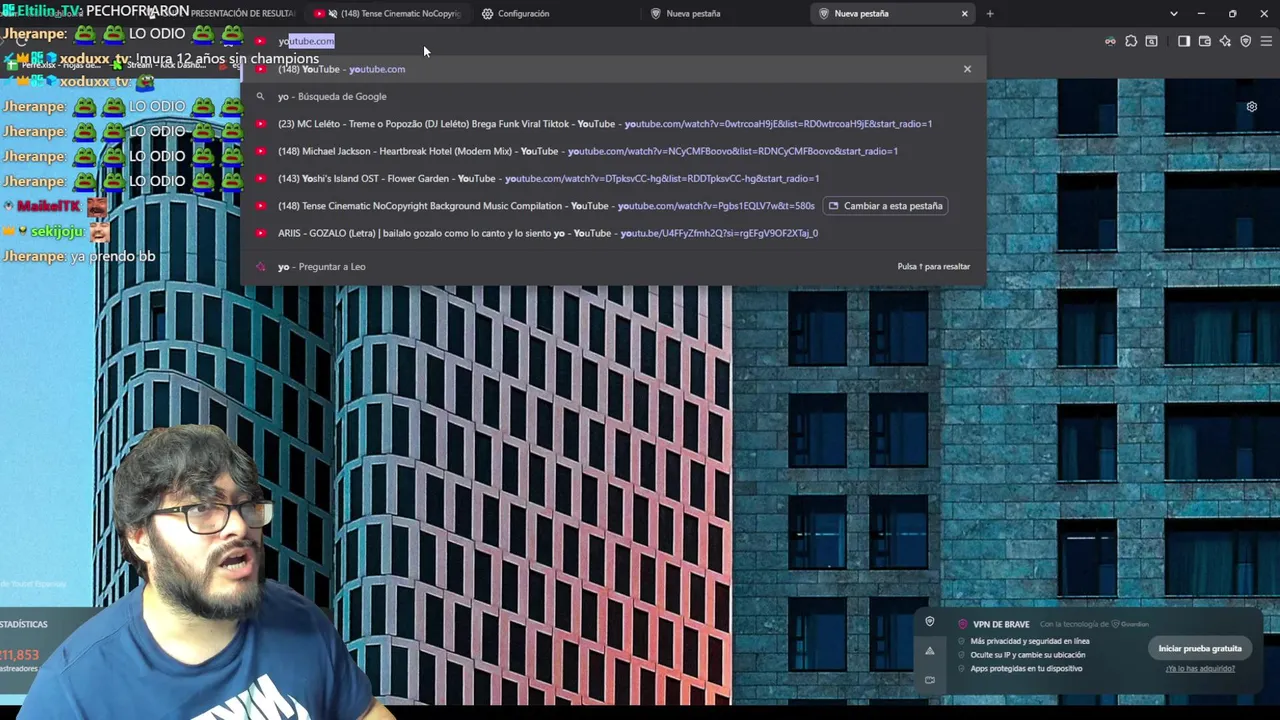The width and height of the screenshot is (1280, 720).
Task: Select the yo - Búsqueda de Google suggestion
Action: coord(612,96)
